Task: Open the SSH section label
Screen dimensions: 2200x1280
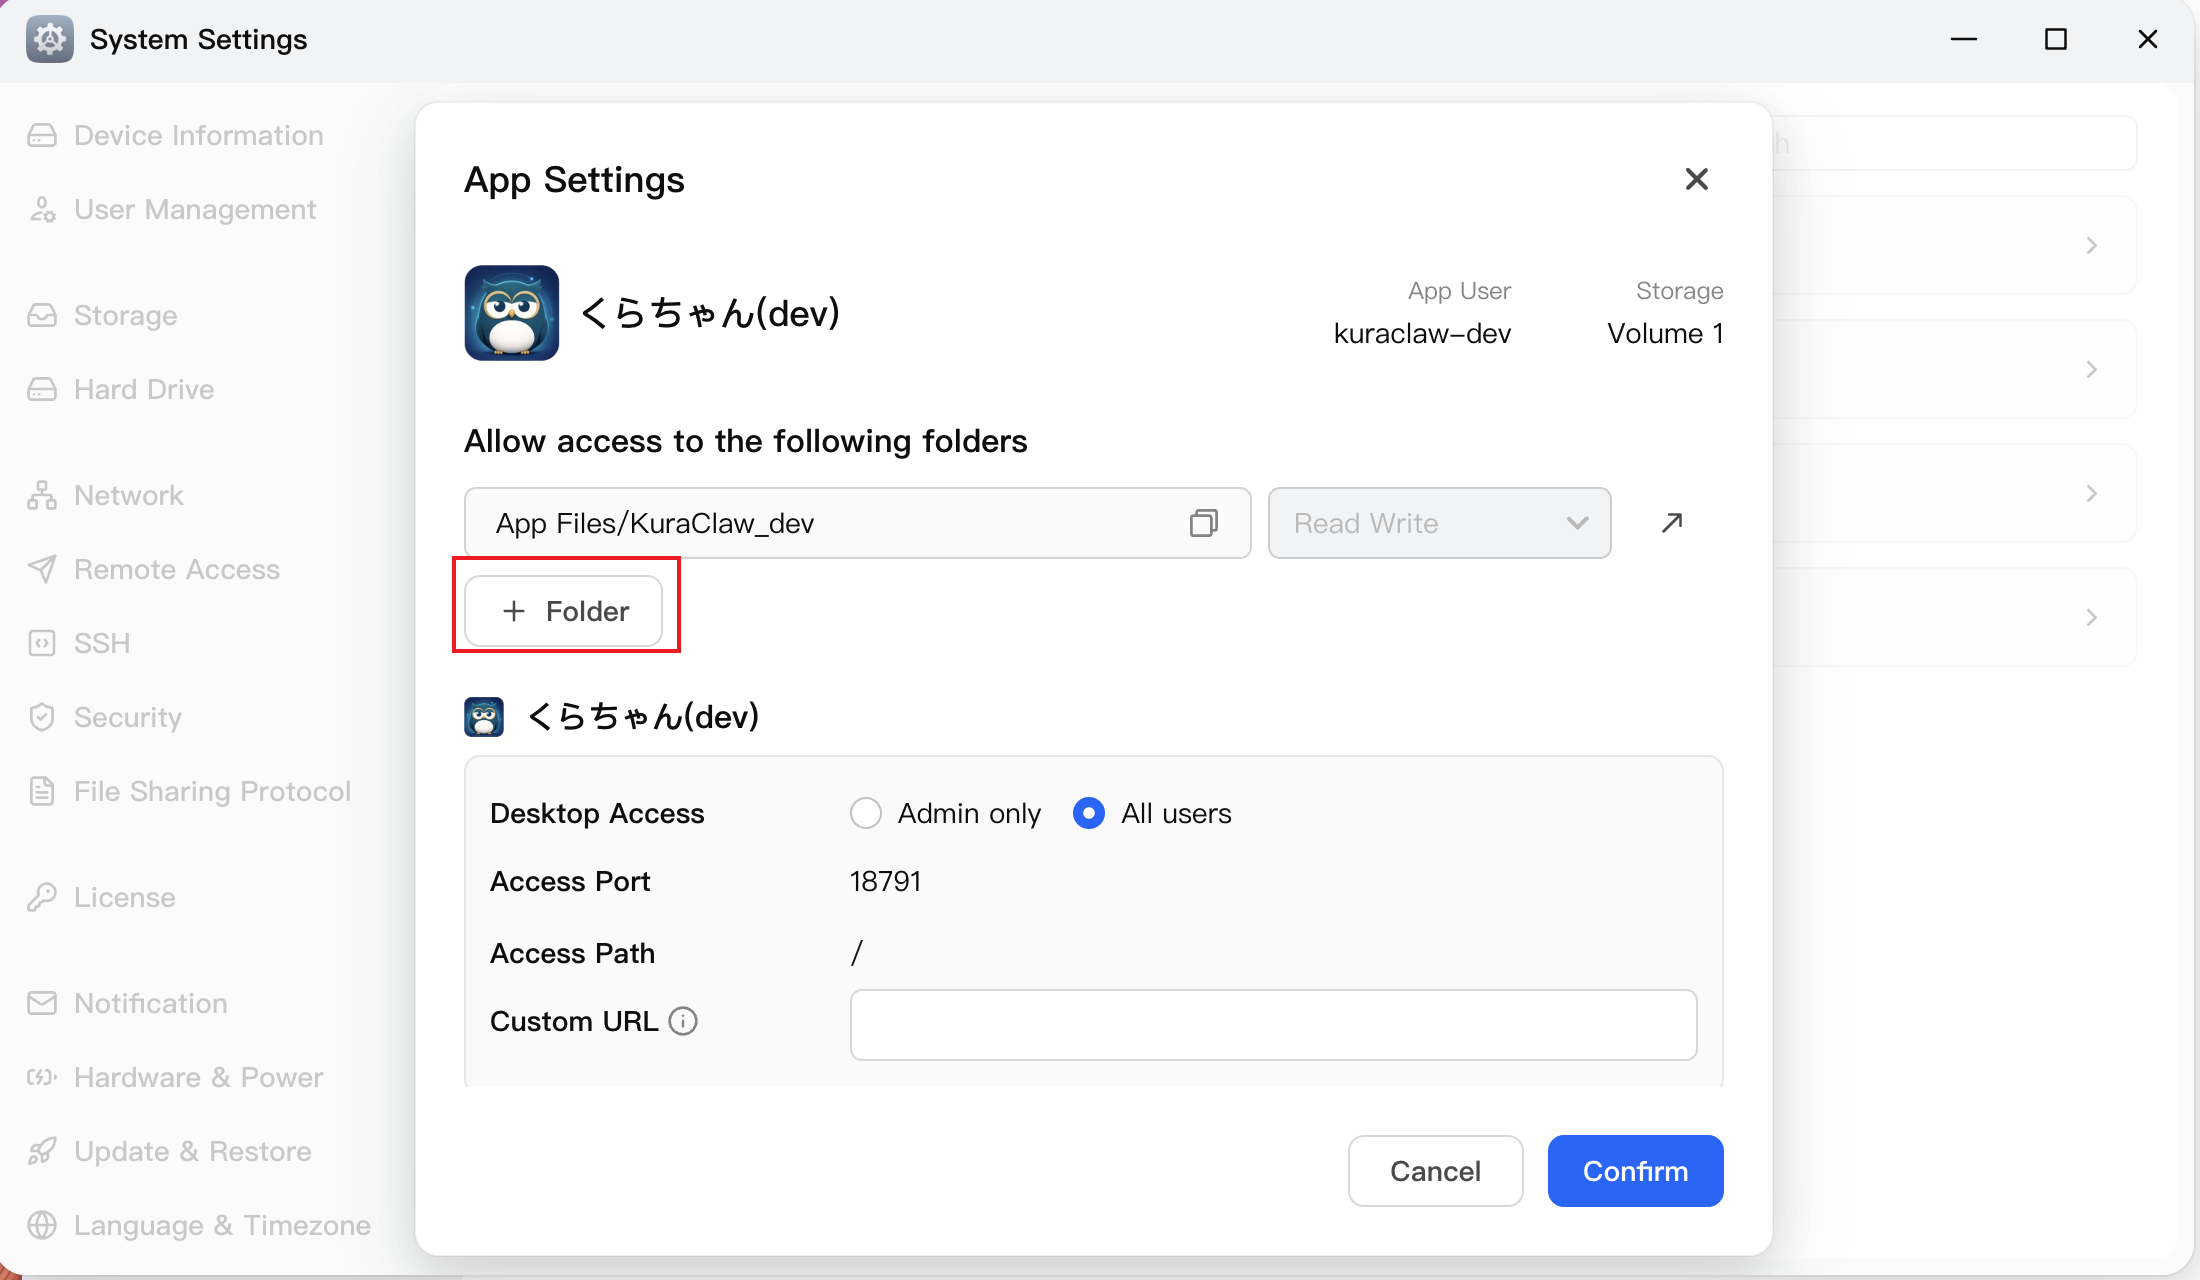Action: (102, 643)
